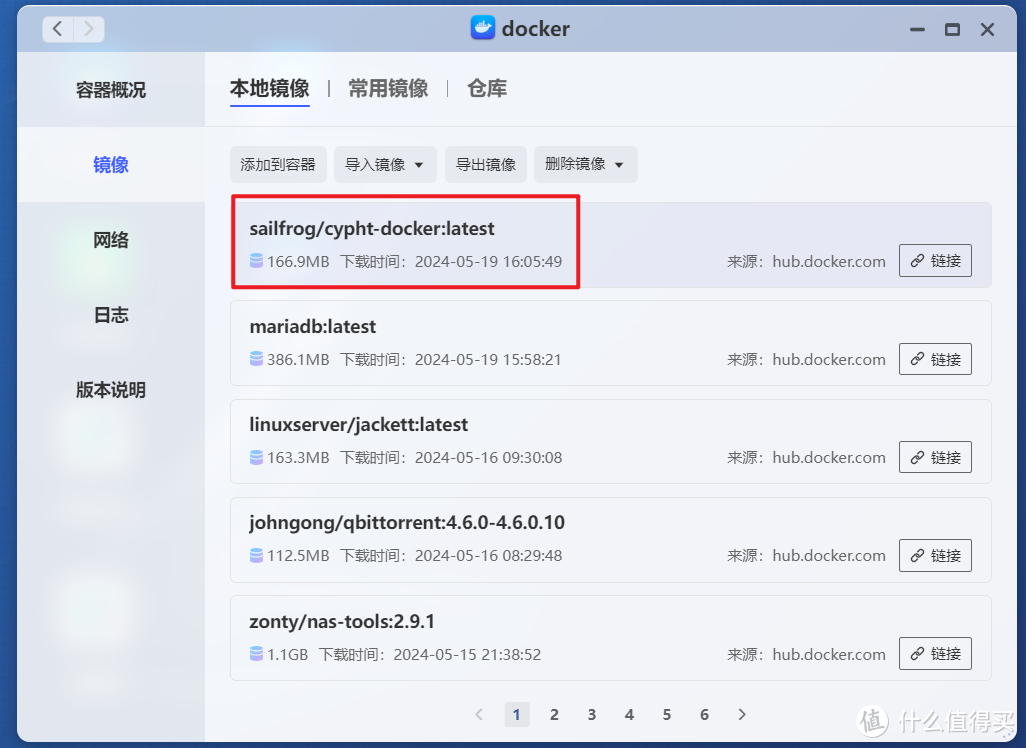The image size is (1026, 748).
Task: Click 链接 button for zonty/nas-tools
Action: (x=935, y=653)
